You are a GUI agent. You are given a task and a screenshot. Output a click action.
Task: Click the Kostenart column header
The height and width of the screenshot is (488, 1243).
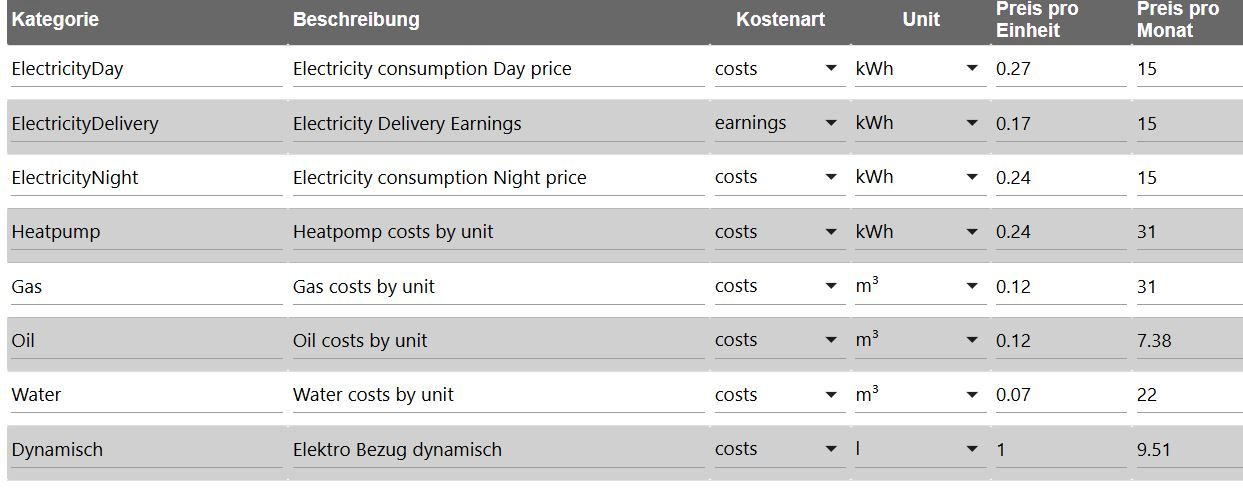tap(780, 19)
